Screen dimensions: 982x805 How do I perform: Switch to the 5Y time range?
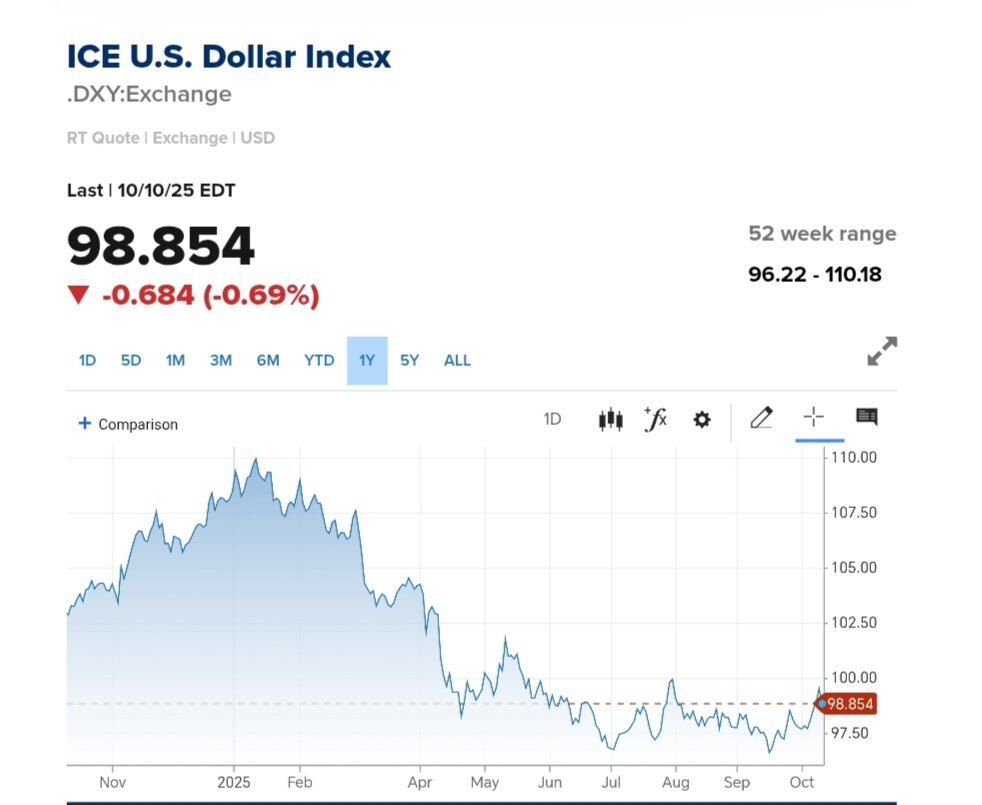[x=410, y=360]
